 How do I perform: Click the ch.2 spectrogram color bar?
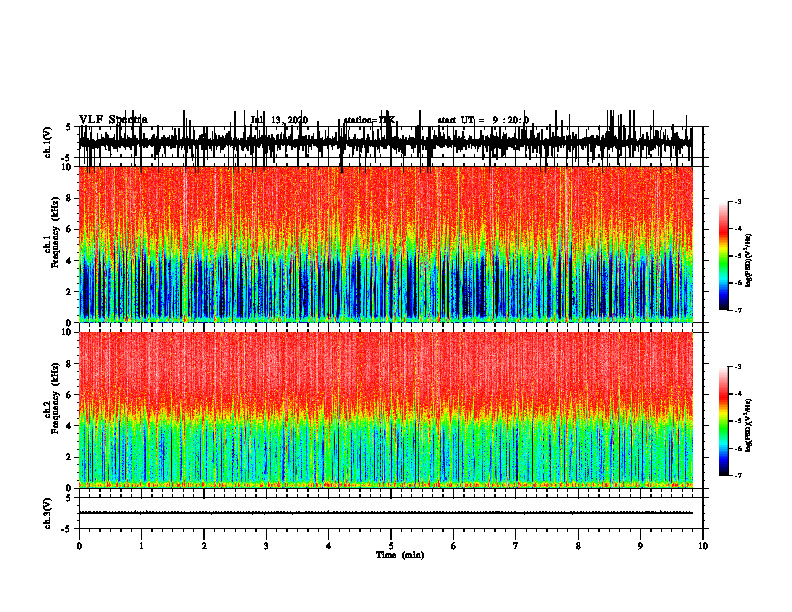click(x=723, y=421)
